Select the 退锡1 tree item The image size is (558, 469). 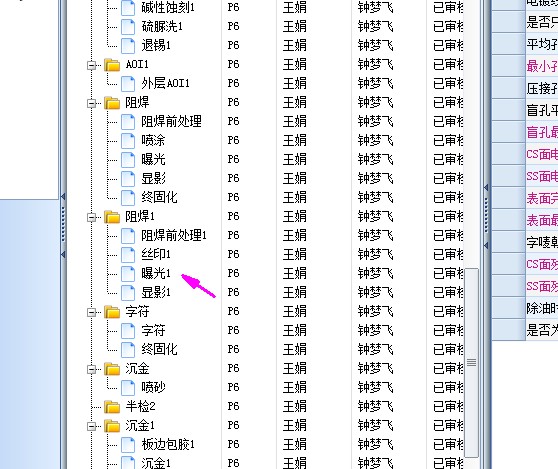pos(156,45)
